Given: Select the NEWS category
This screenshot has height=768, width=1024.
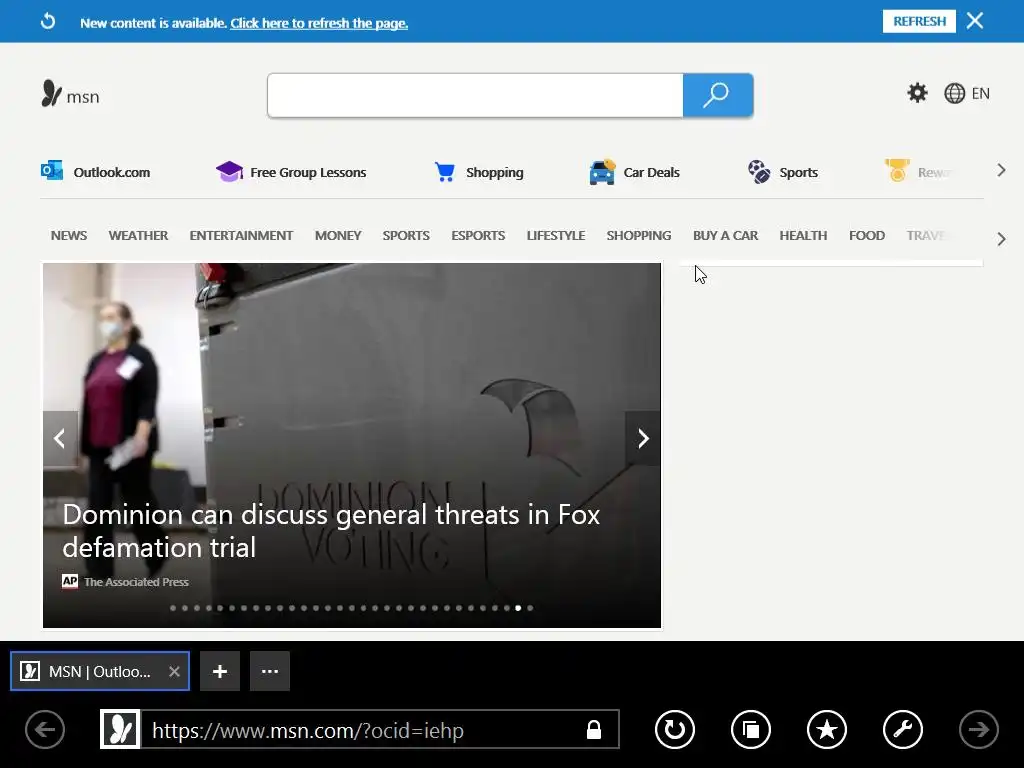Looking at the screenshot, I should (69, 235).
